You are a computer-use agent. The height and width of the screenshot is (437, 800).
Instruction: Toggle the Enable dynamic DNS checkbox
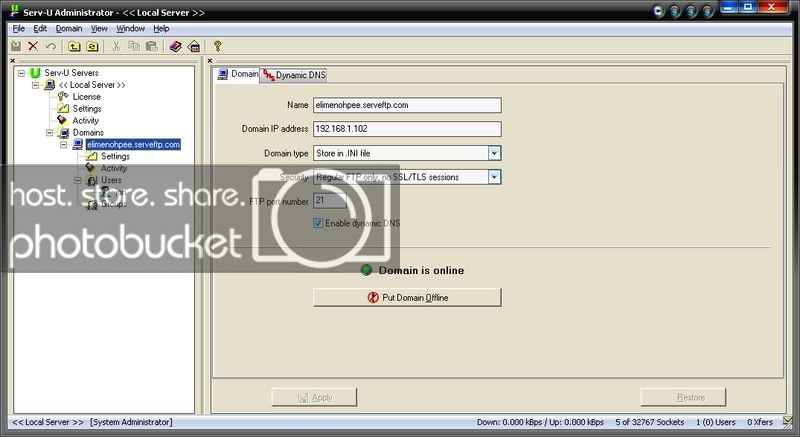318,223
